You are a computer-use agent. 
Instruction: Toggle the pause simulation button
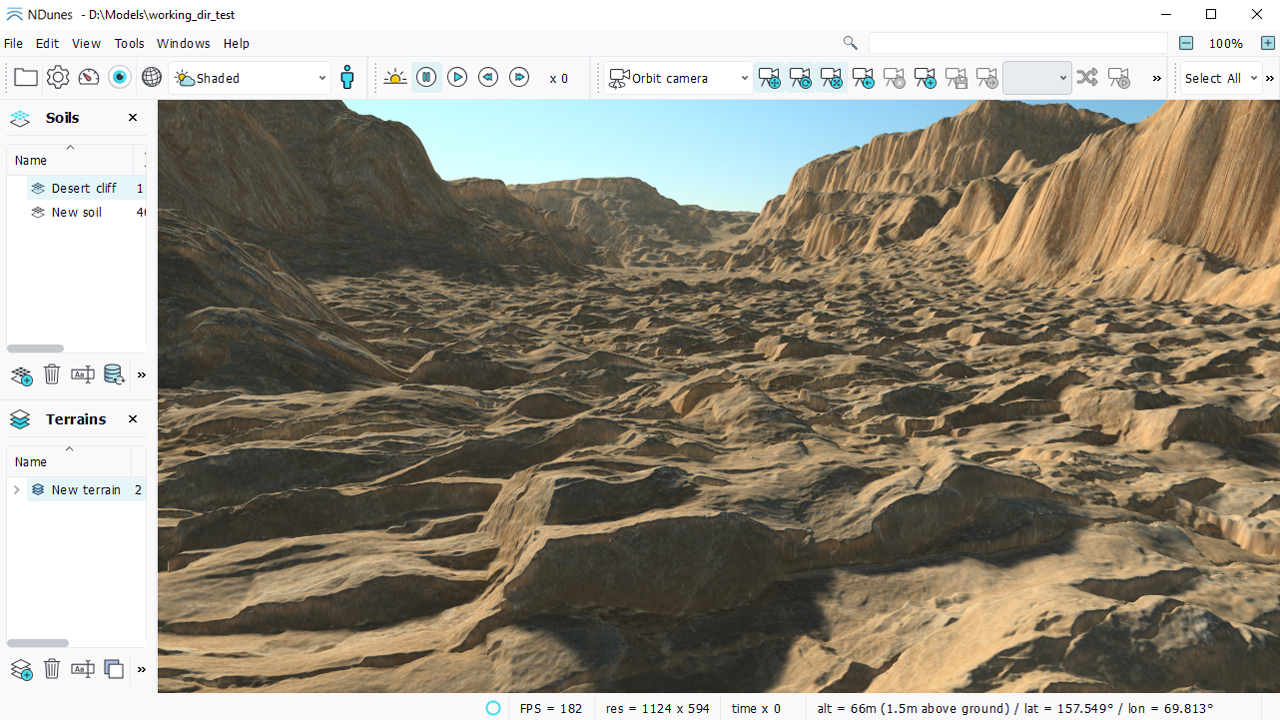(426, 78)
